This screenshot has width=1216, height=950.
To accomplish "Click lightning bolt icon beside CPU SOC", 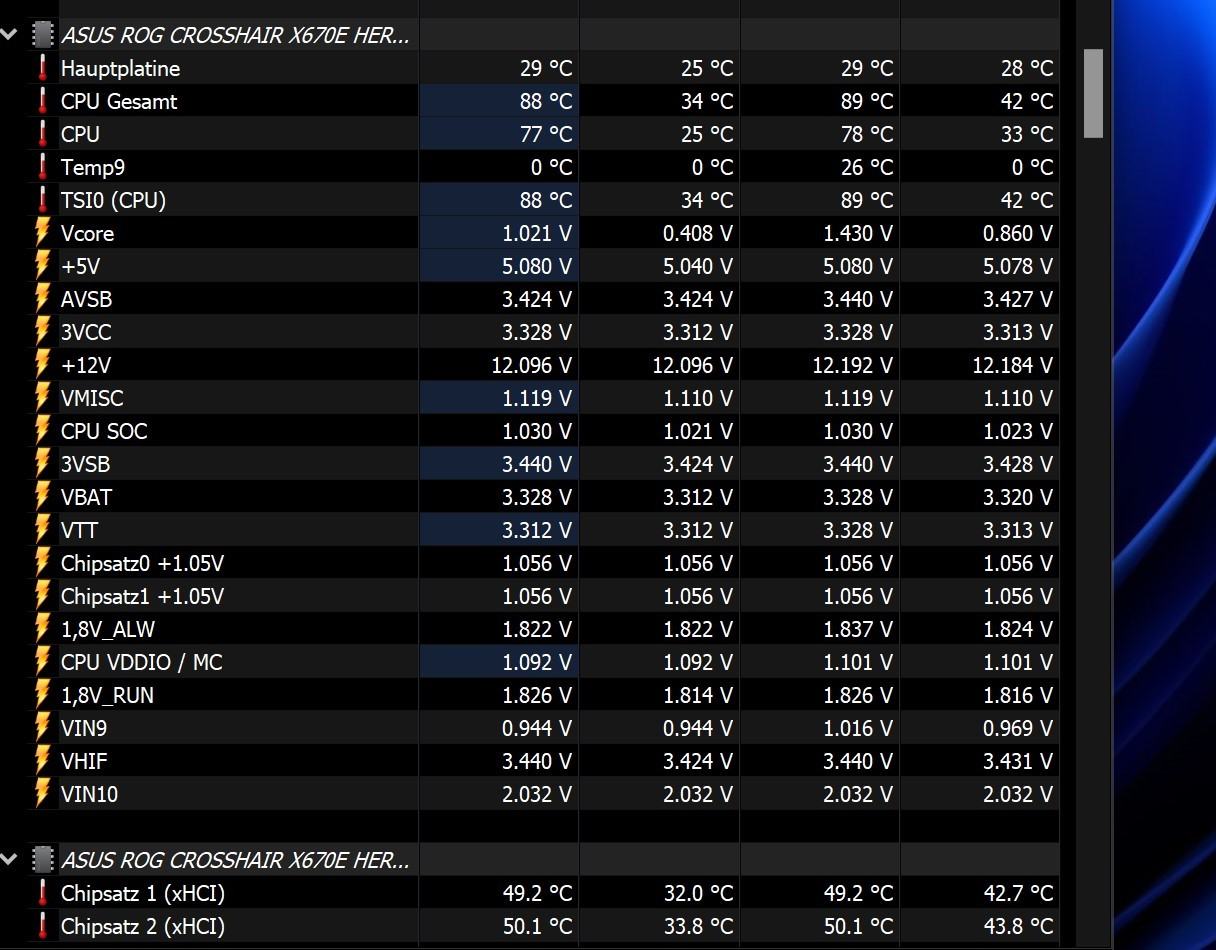I will coord(42,431).
